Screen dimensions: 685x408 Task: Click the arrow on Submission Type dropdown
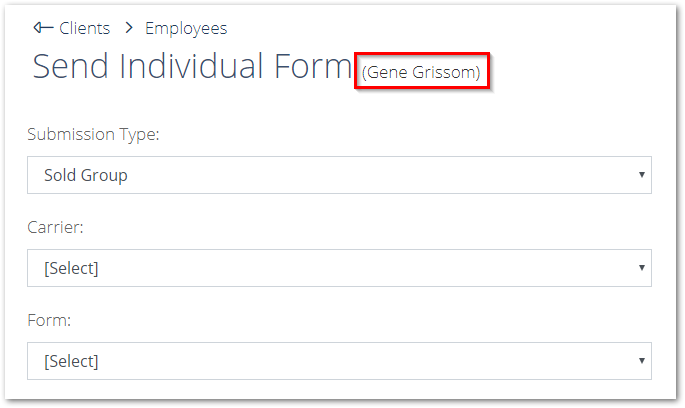pos(640,175)
